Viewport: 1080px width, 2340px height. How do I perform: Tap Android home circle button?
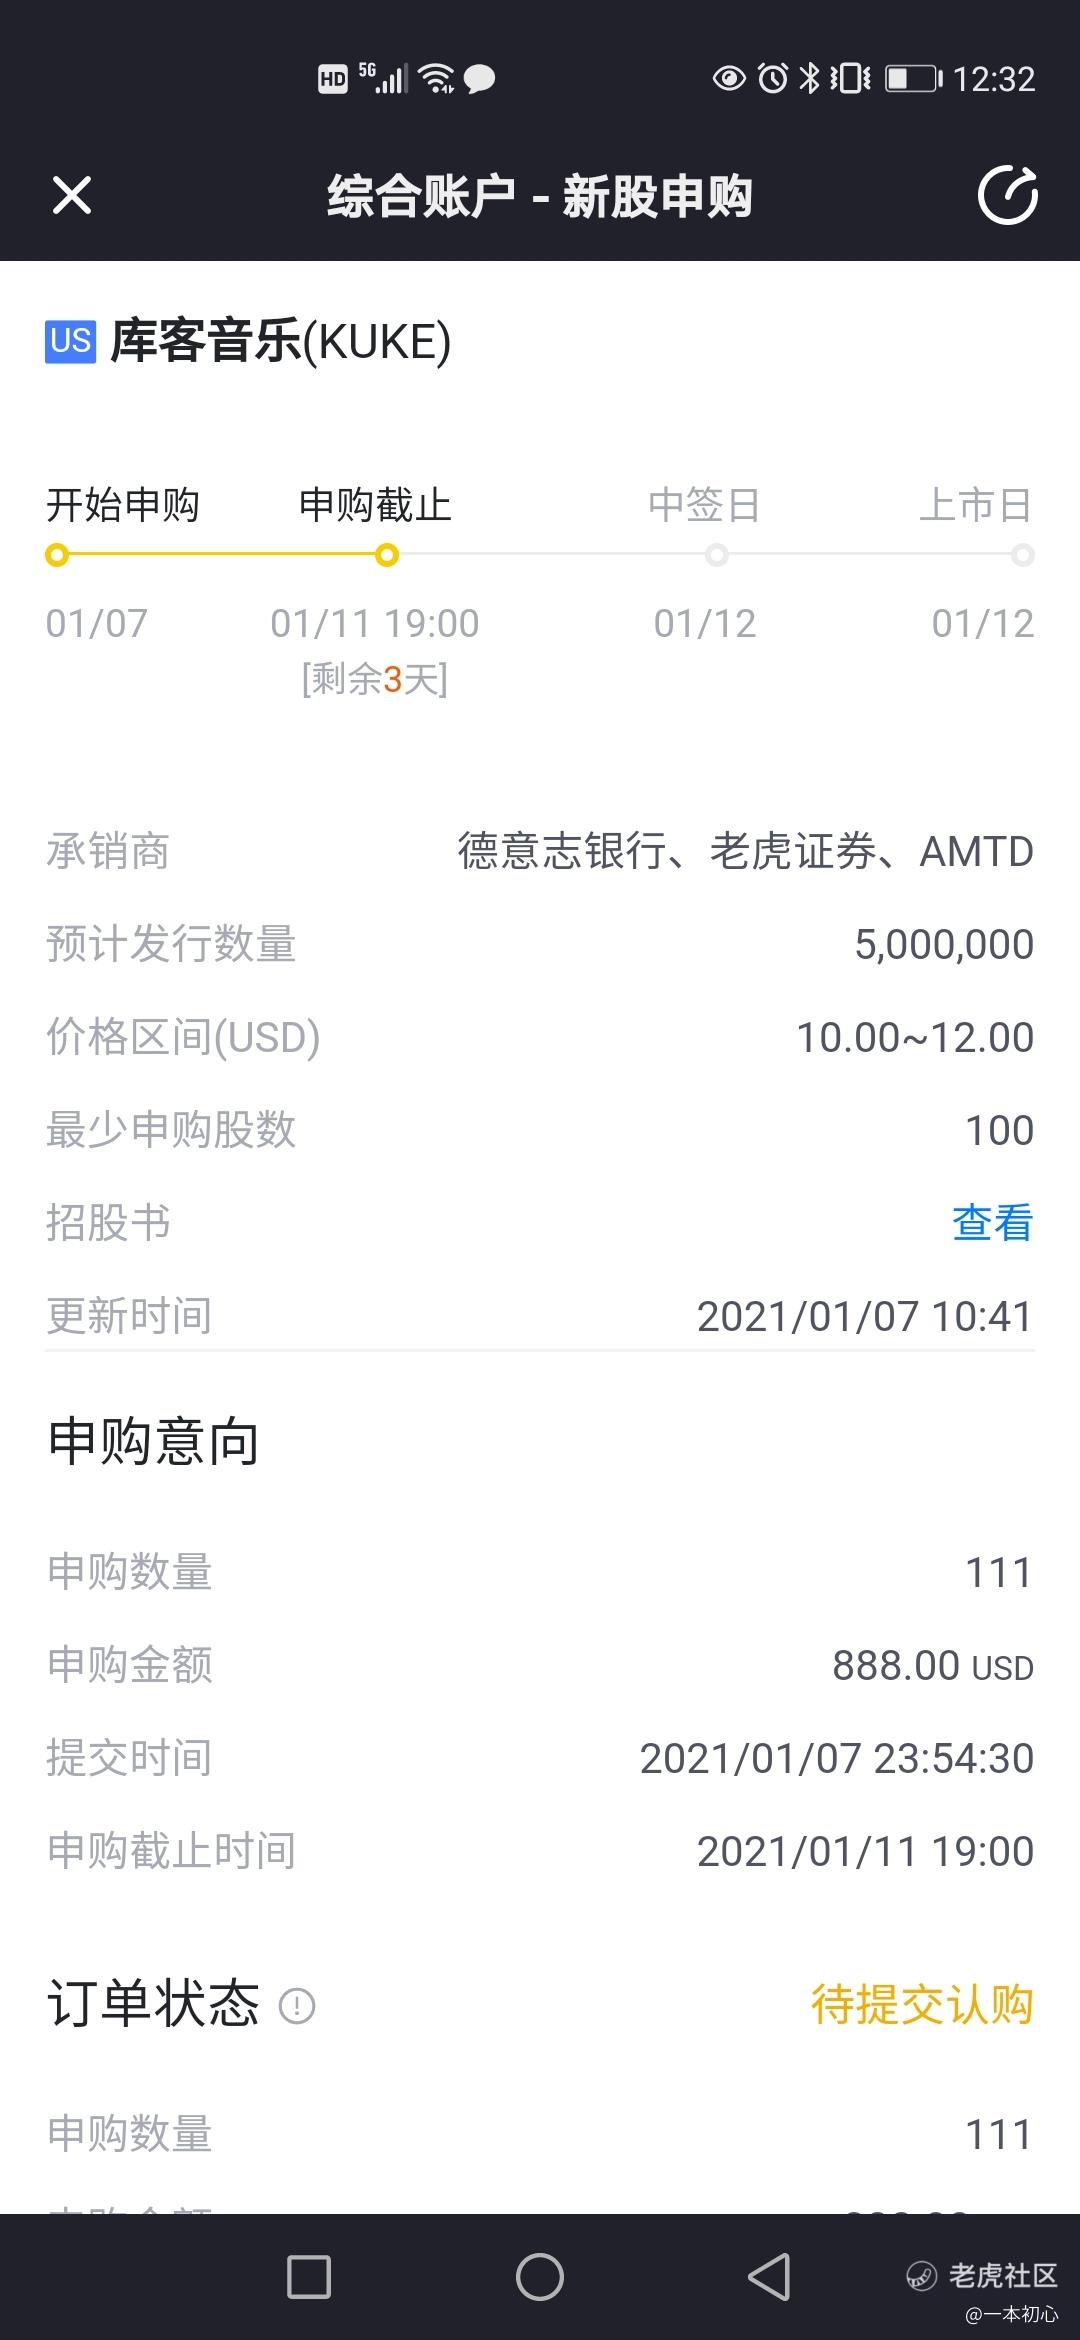(x=540, y=2277)
